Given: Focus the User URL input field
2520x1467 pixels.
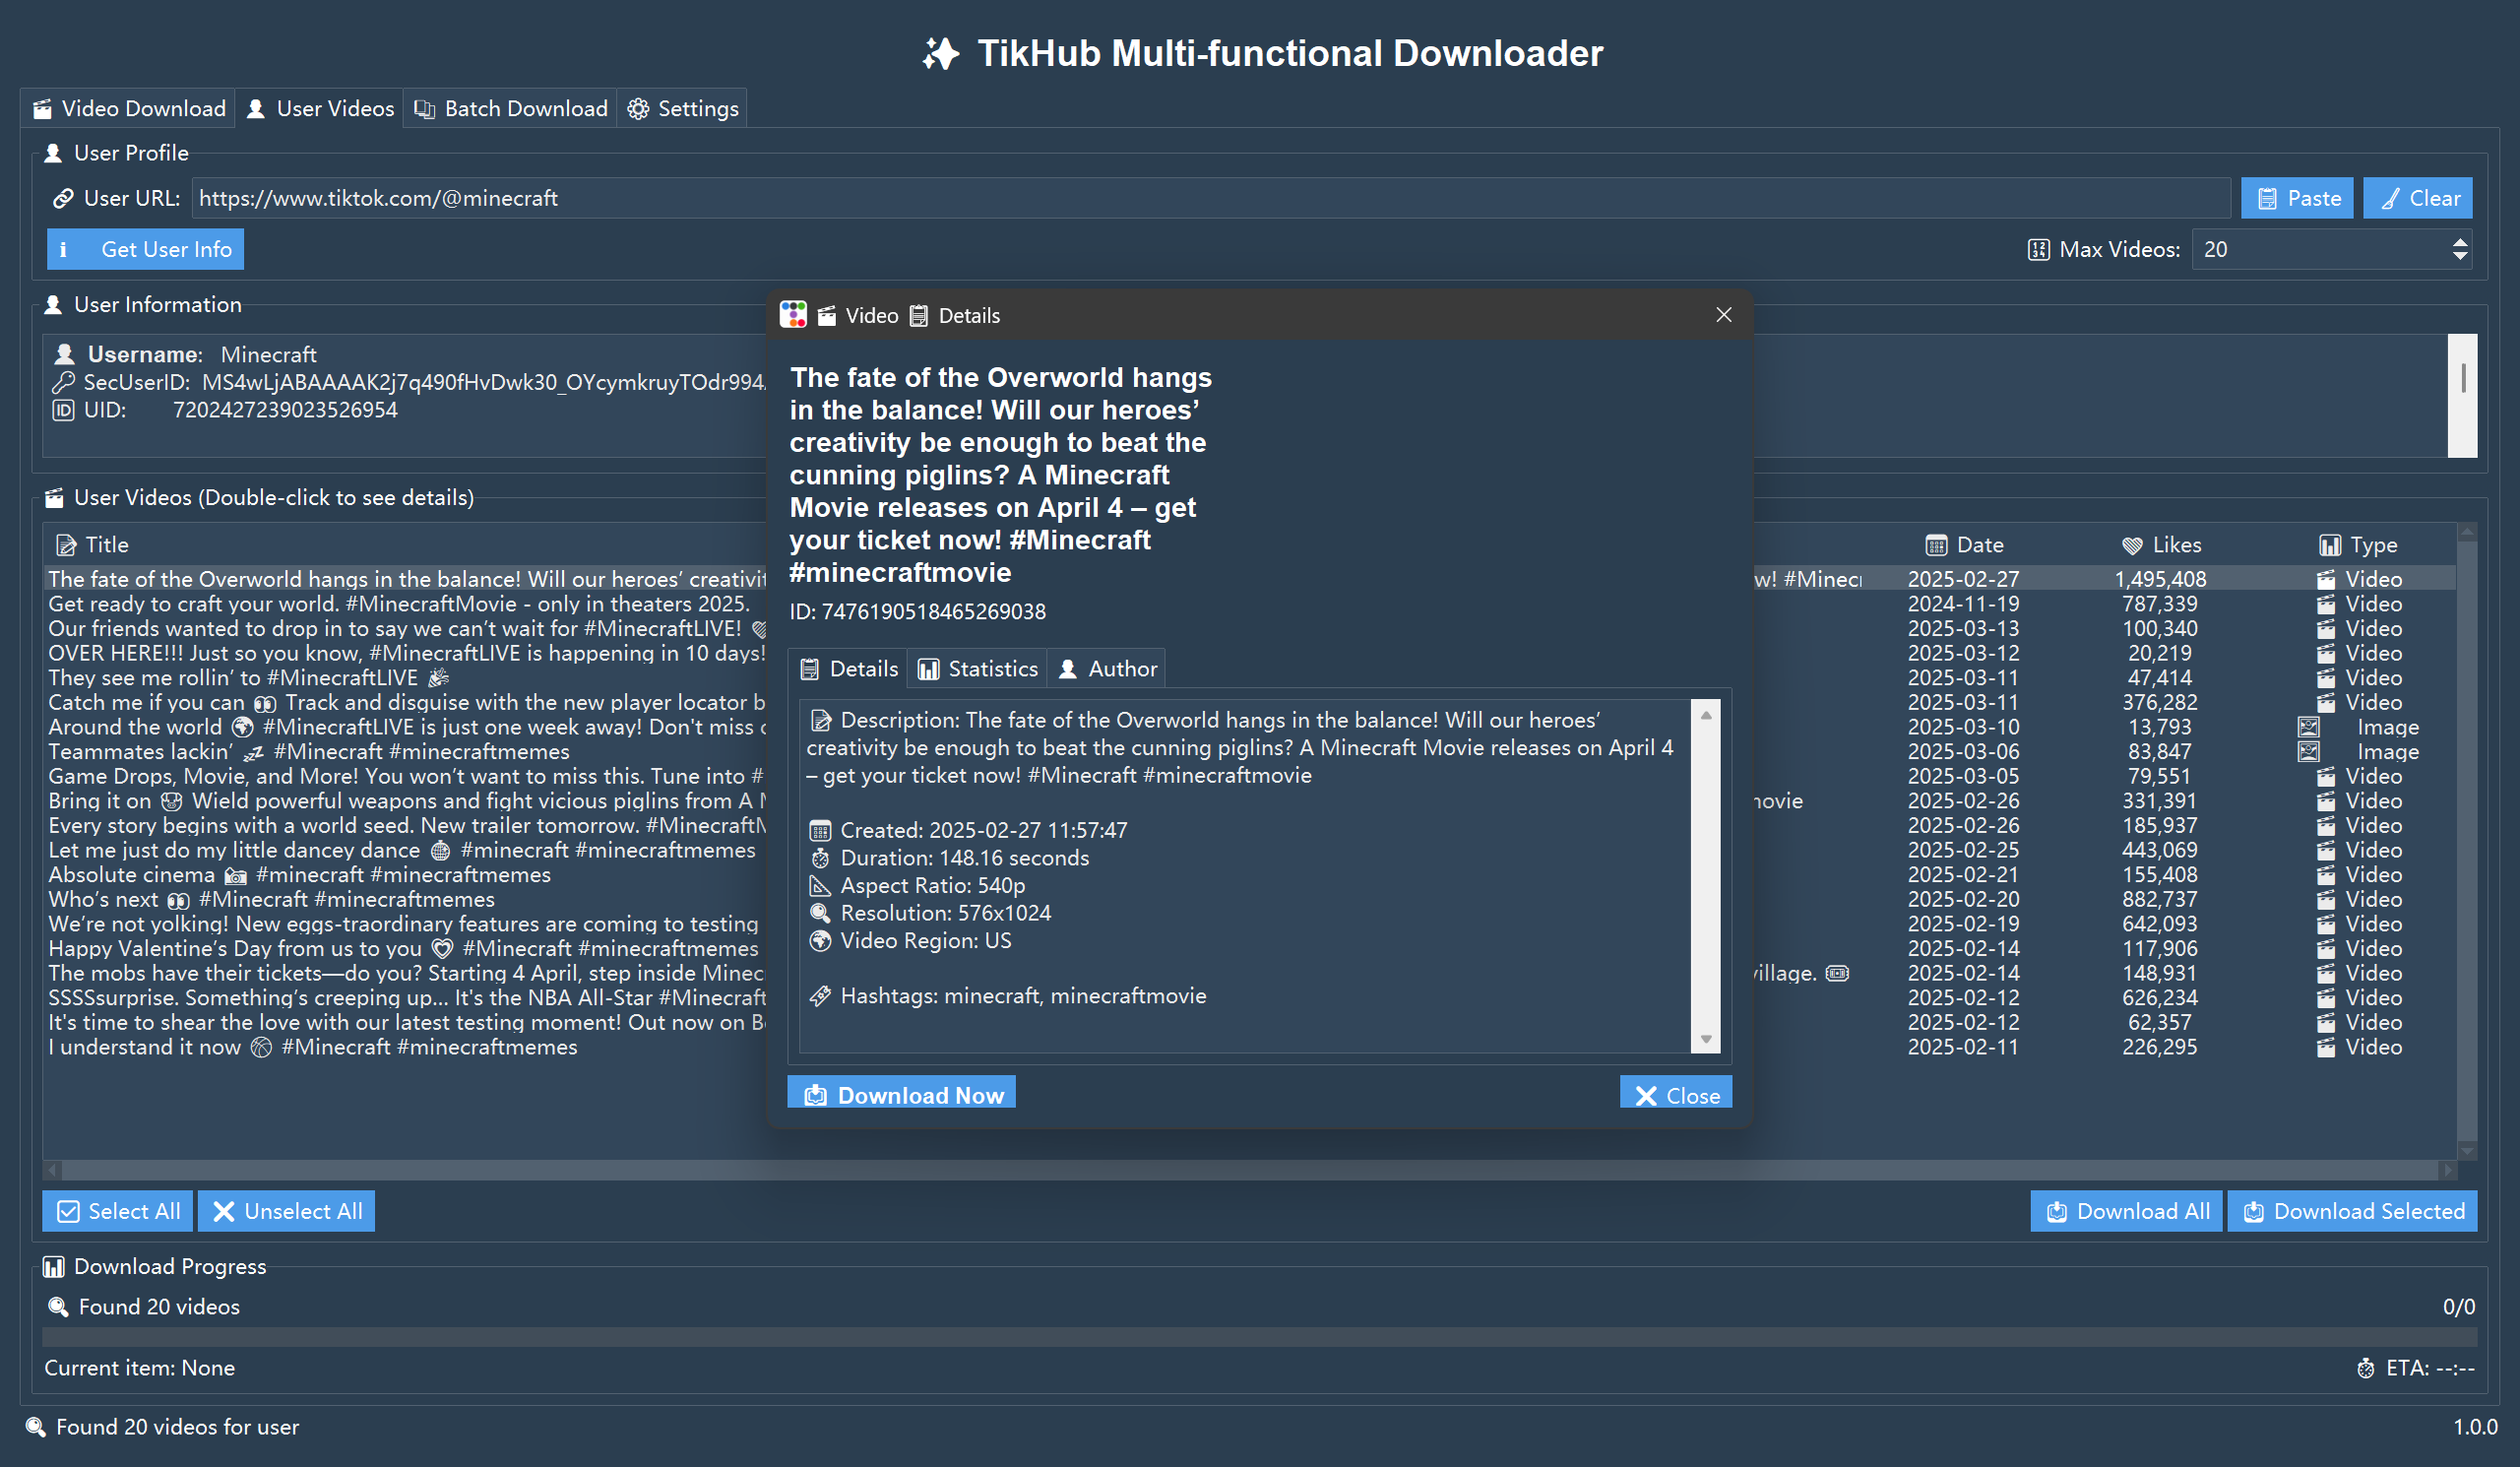Looking at the screenshot, I should coord(1210,198).
